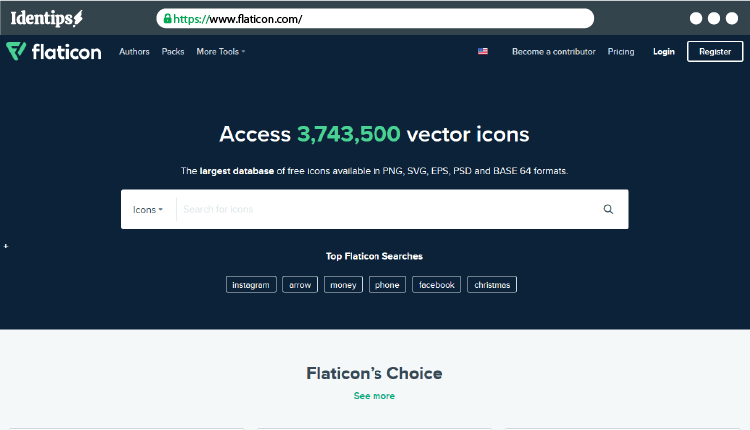Screen dimensions: 750x430
Task: Go to the Packs page
Action: click(x=173, y=52)
